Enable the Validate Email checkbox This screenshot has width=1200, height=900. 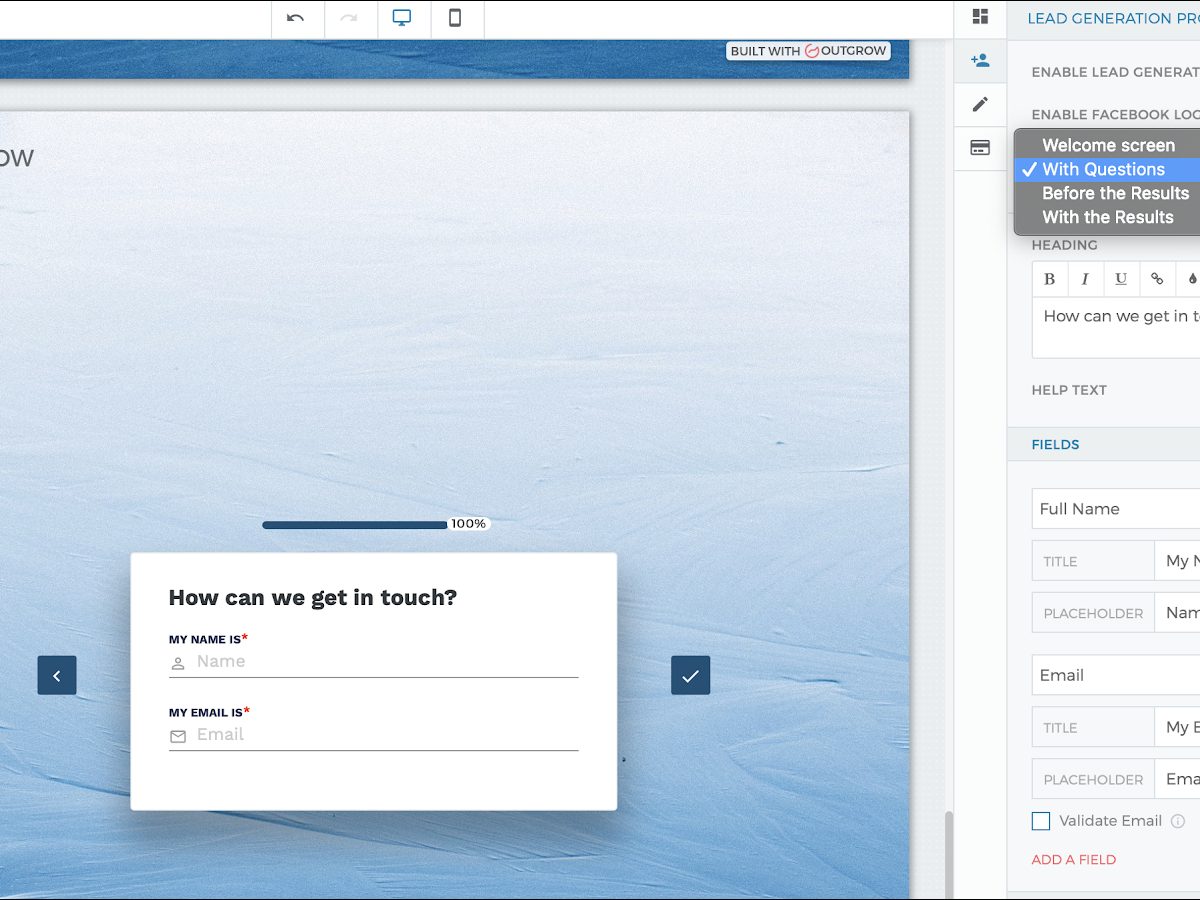1041,821
